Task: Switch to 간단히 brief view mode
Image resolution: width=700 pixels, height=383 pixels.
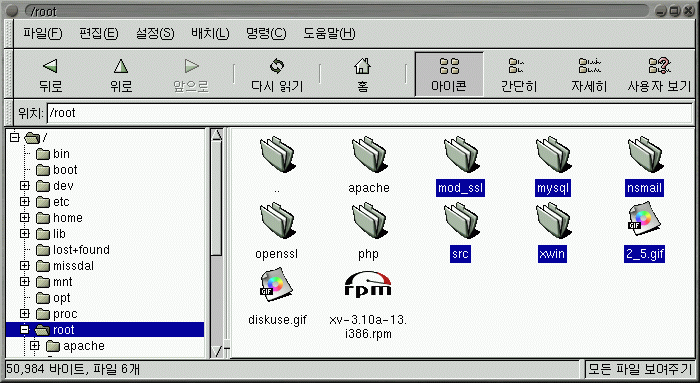Action: pyautogui.click(x=518, y=75)
